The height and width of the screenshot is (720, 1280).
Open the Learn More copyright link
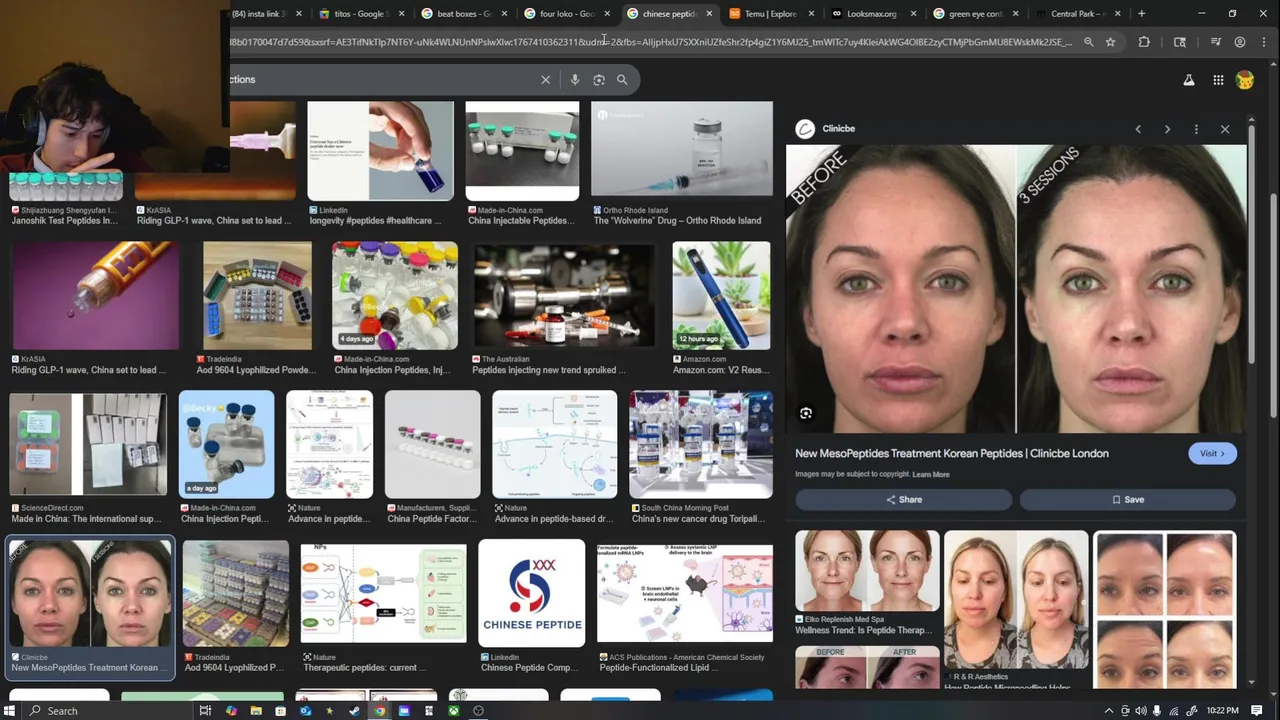tap(931, 474)
